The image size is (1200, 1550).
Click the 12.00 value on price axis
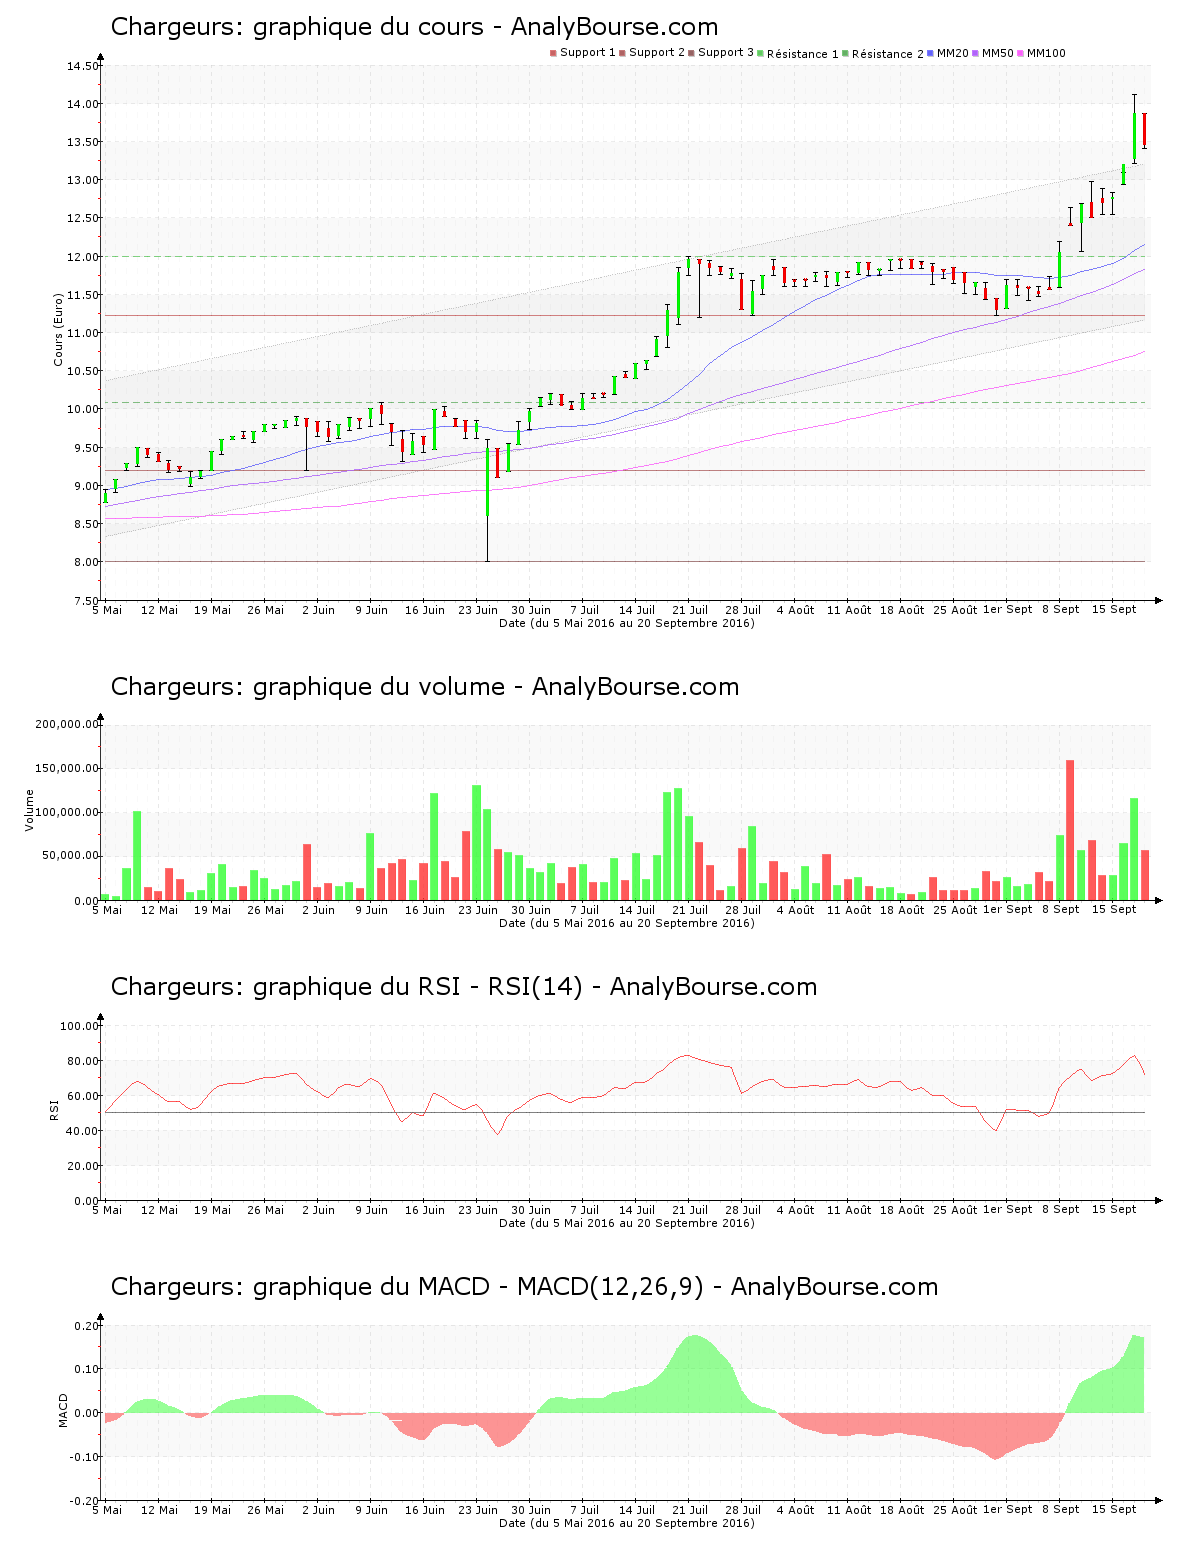pos(83,257)
